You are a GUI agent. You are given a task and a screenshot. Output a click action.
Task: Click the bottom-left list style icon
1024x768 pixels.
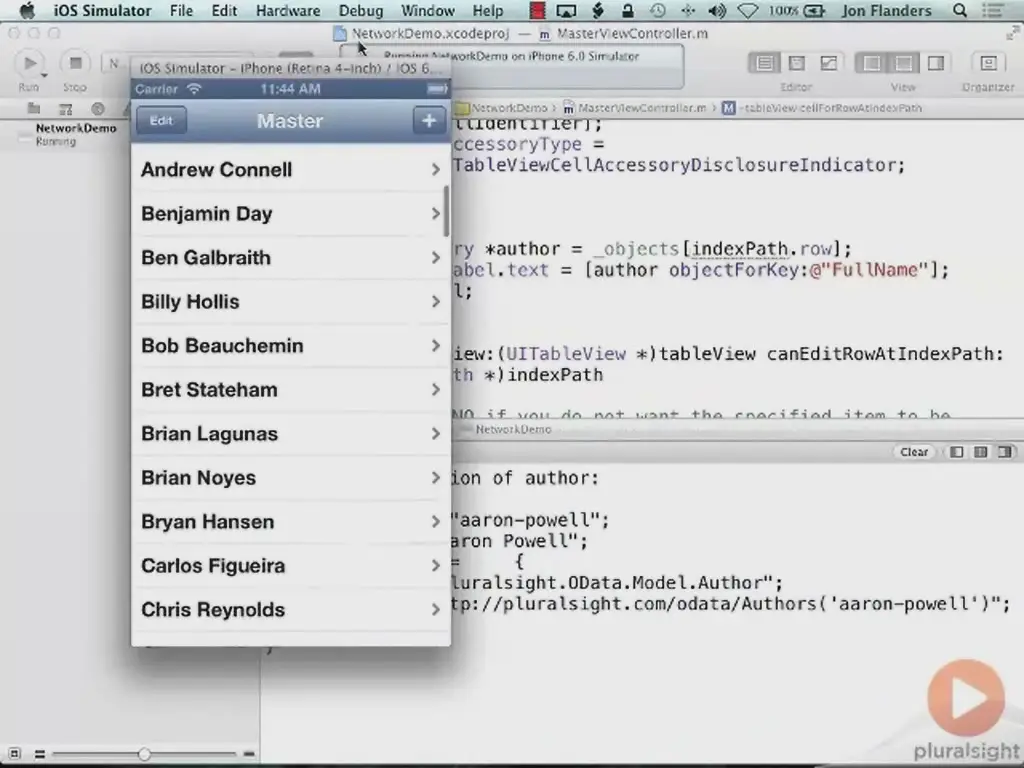tap(40, 754)
